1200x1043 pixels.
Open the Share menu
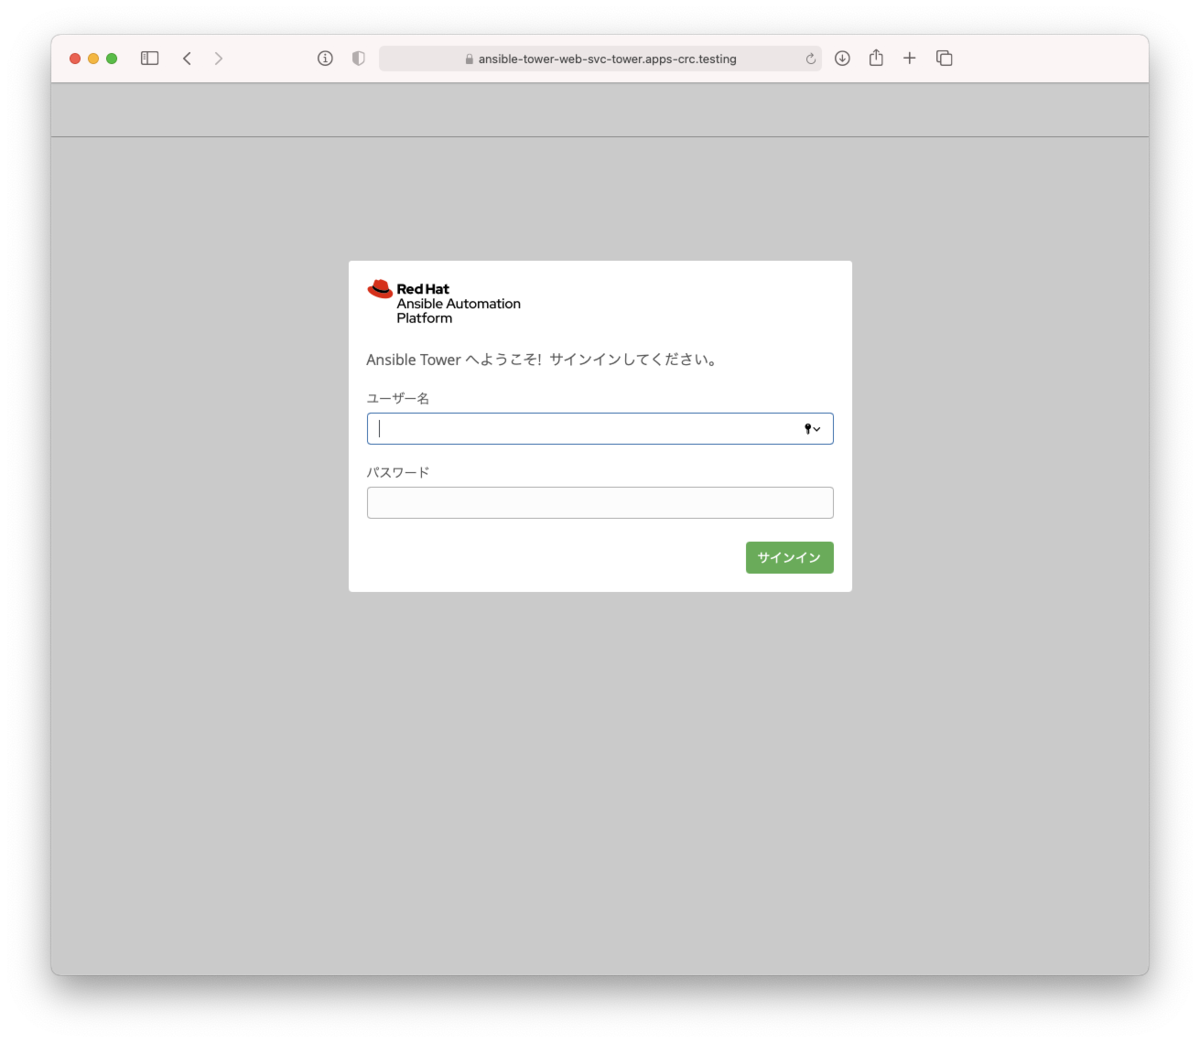(x=876, y=58)
